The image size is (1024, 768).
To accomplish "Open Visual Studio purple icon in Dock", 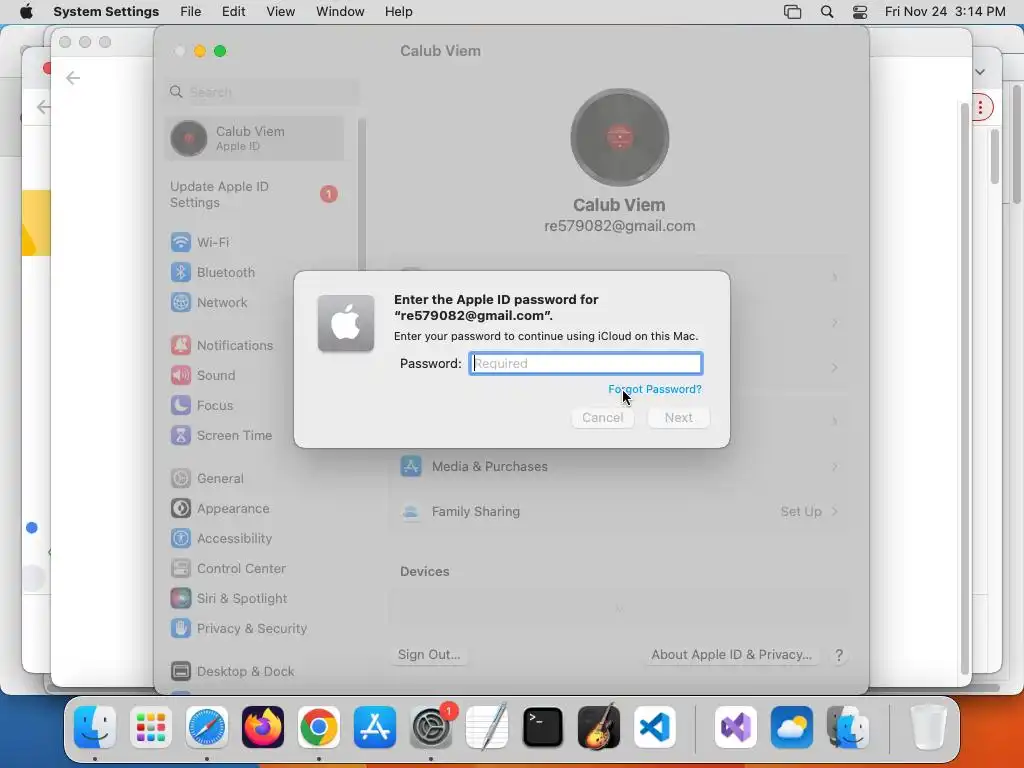I will pyautogui.click(x=736, y=727).
